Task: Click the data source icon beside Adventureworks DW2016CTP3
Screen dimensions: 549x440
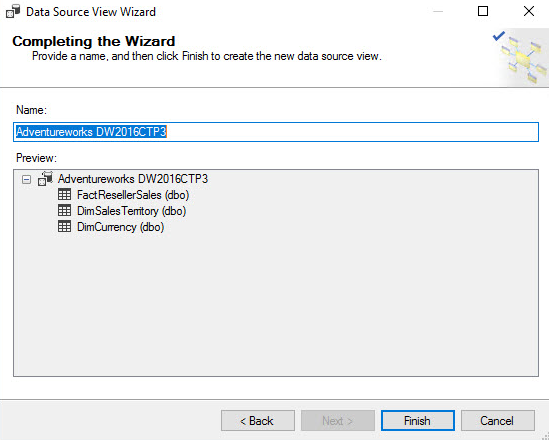Action: coord(45,179)
